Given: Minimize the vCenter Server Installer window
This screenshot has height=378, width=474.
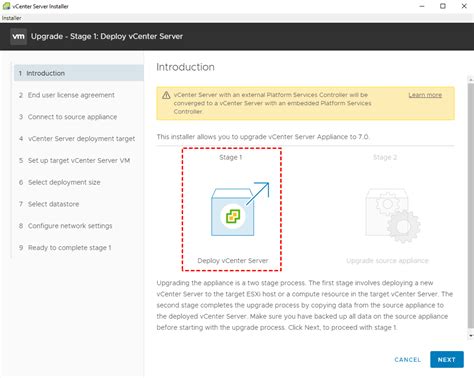Looking at the screenshot, I should pyautogui.click(x=422, y=6).
